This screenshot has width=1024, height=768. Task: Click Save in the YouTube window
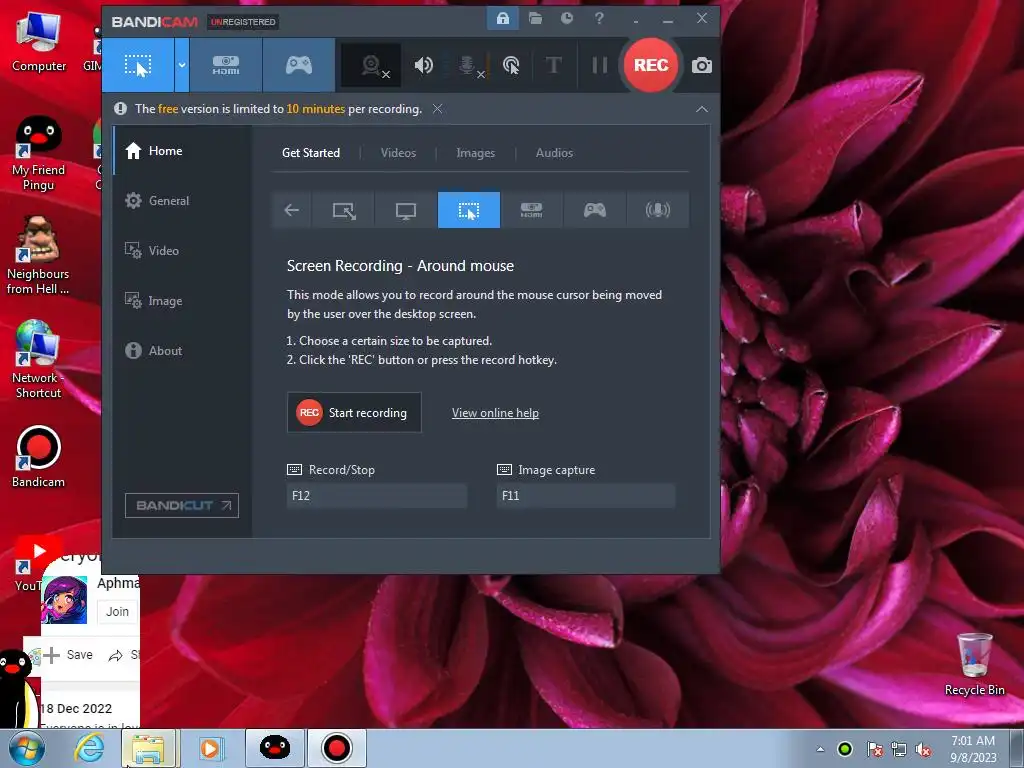click(x=69, y=654)
